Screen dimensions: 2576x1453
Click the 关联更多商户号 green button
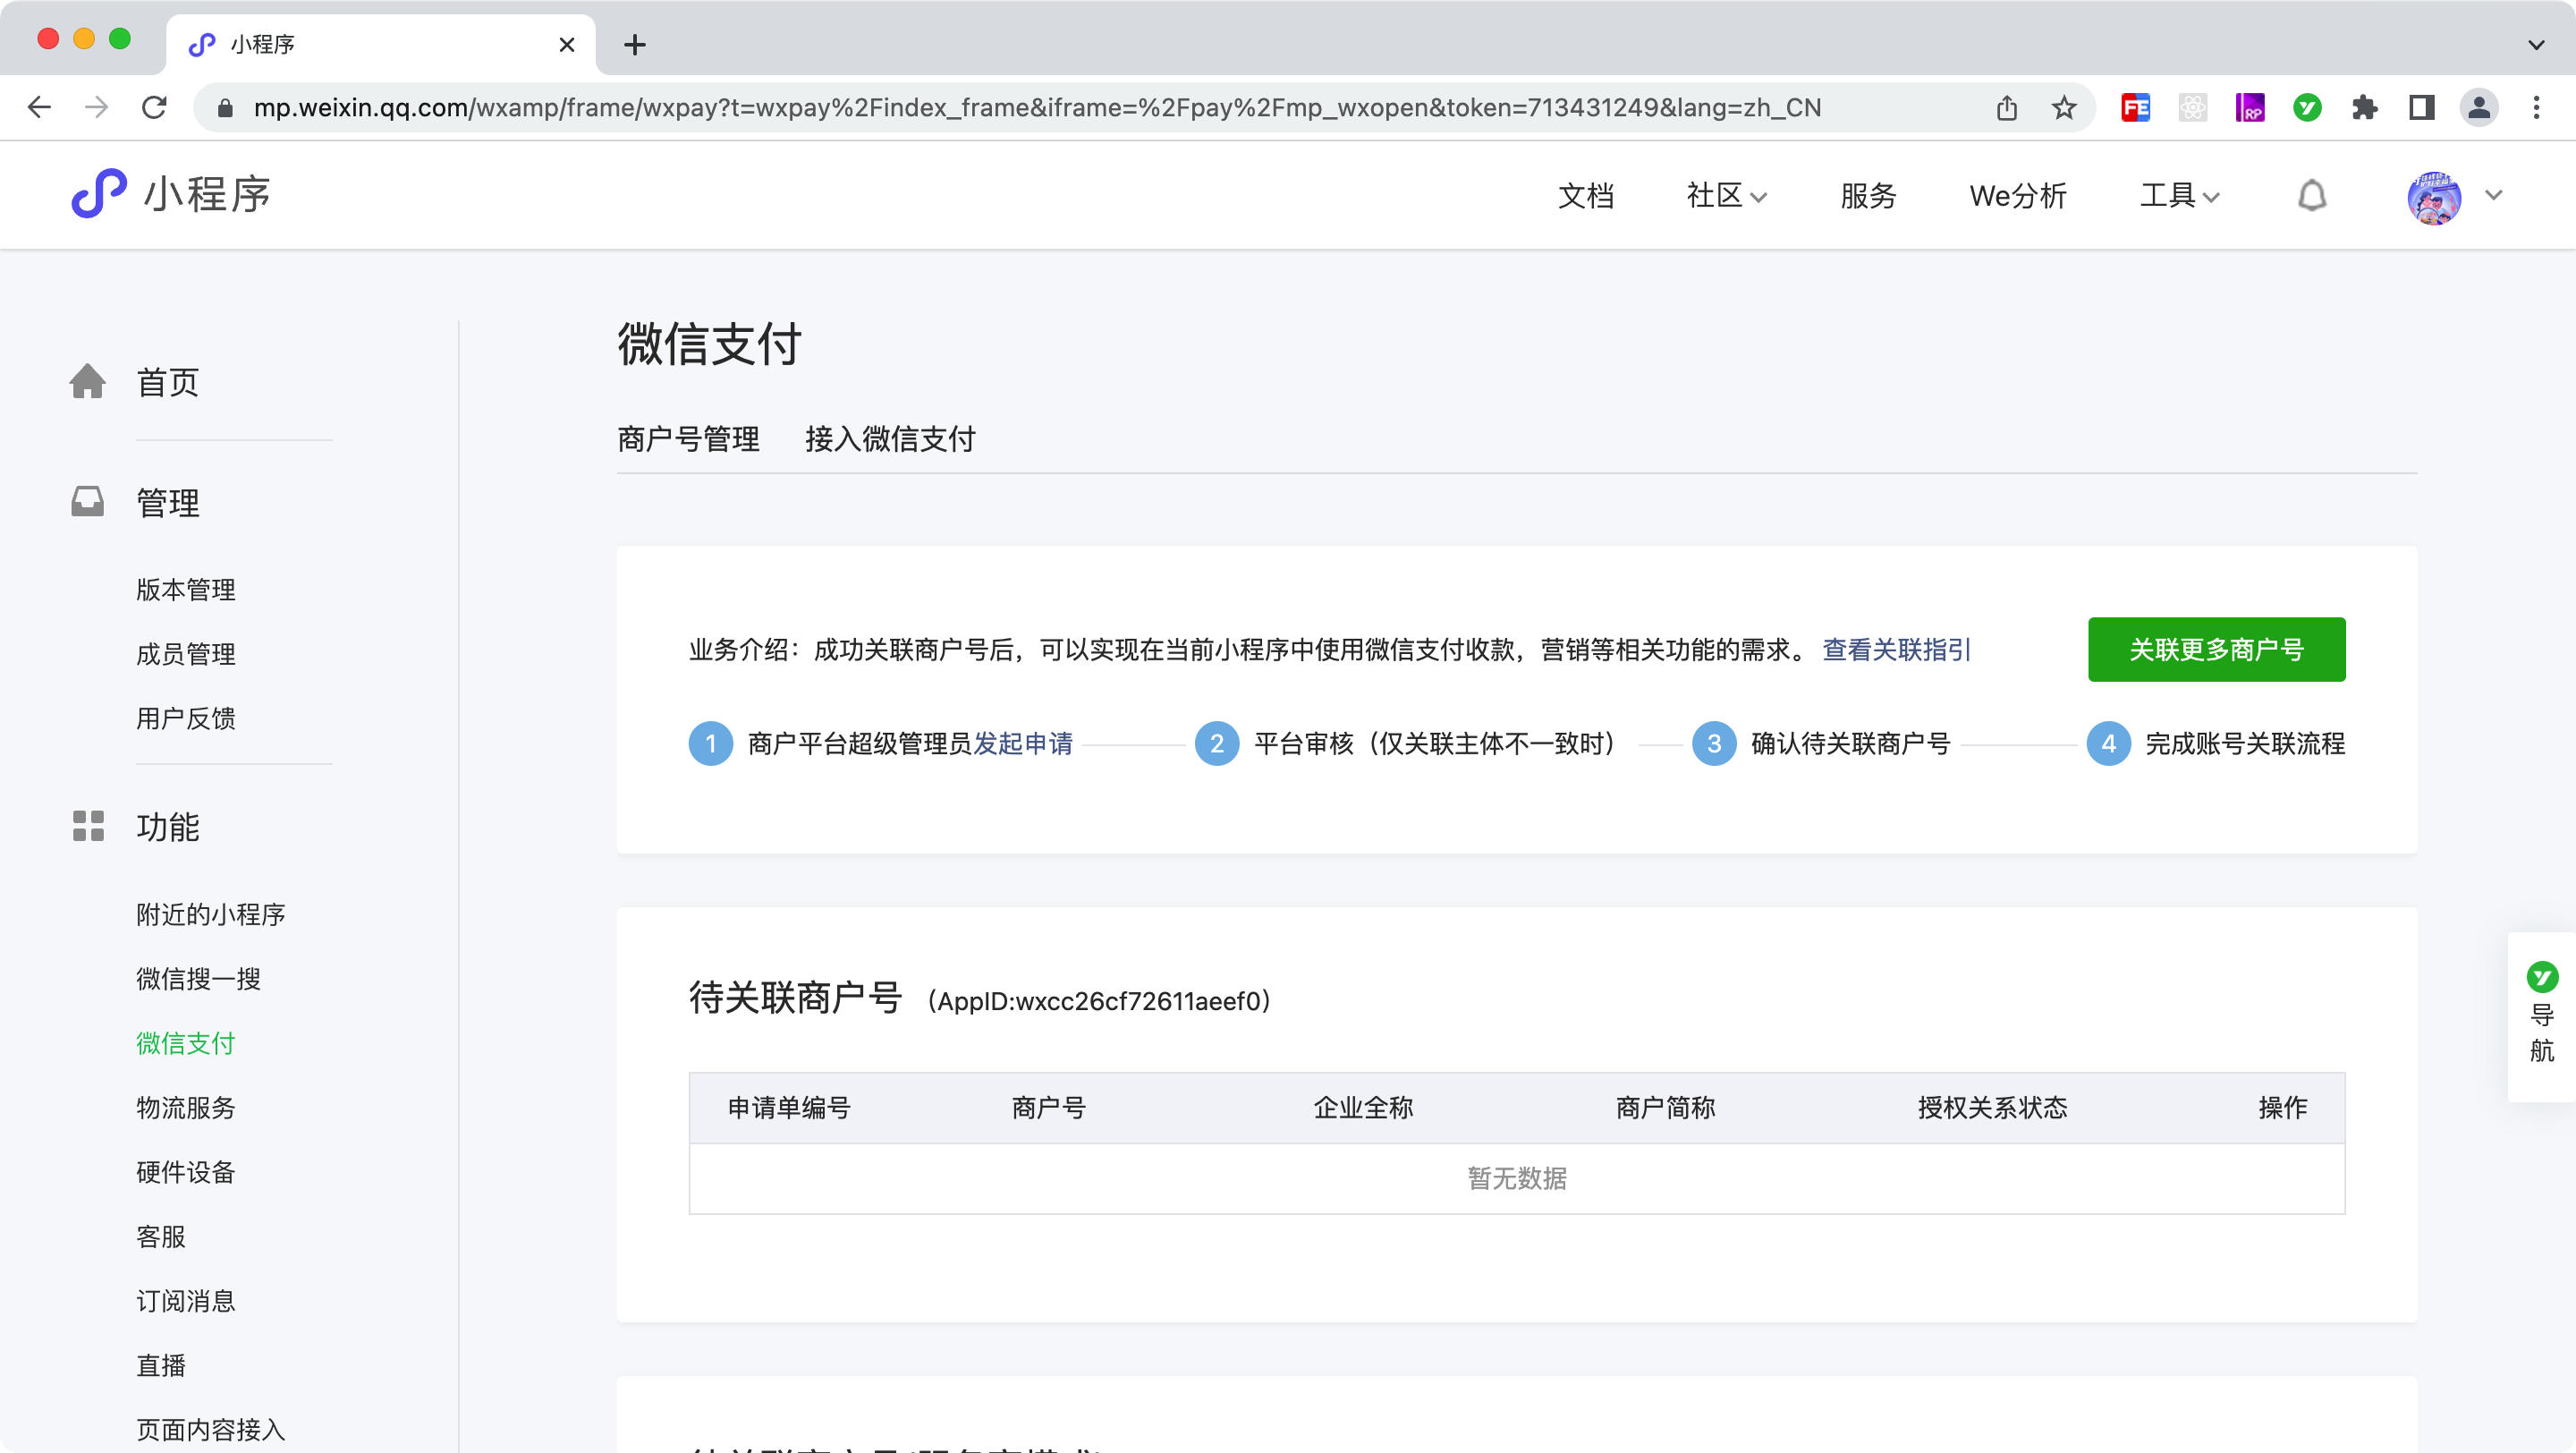pos(2215,649)
